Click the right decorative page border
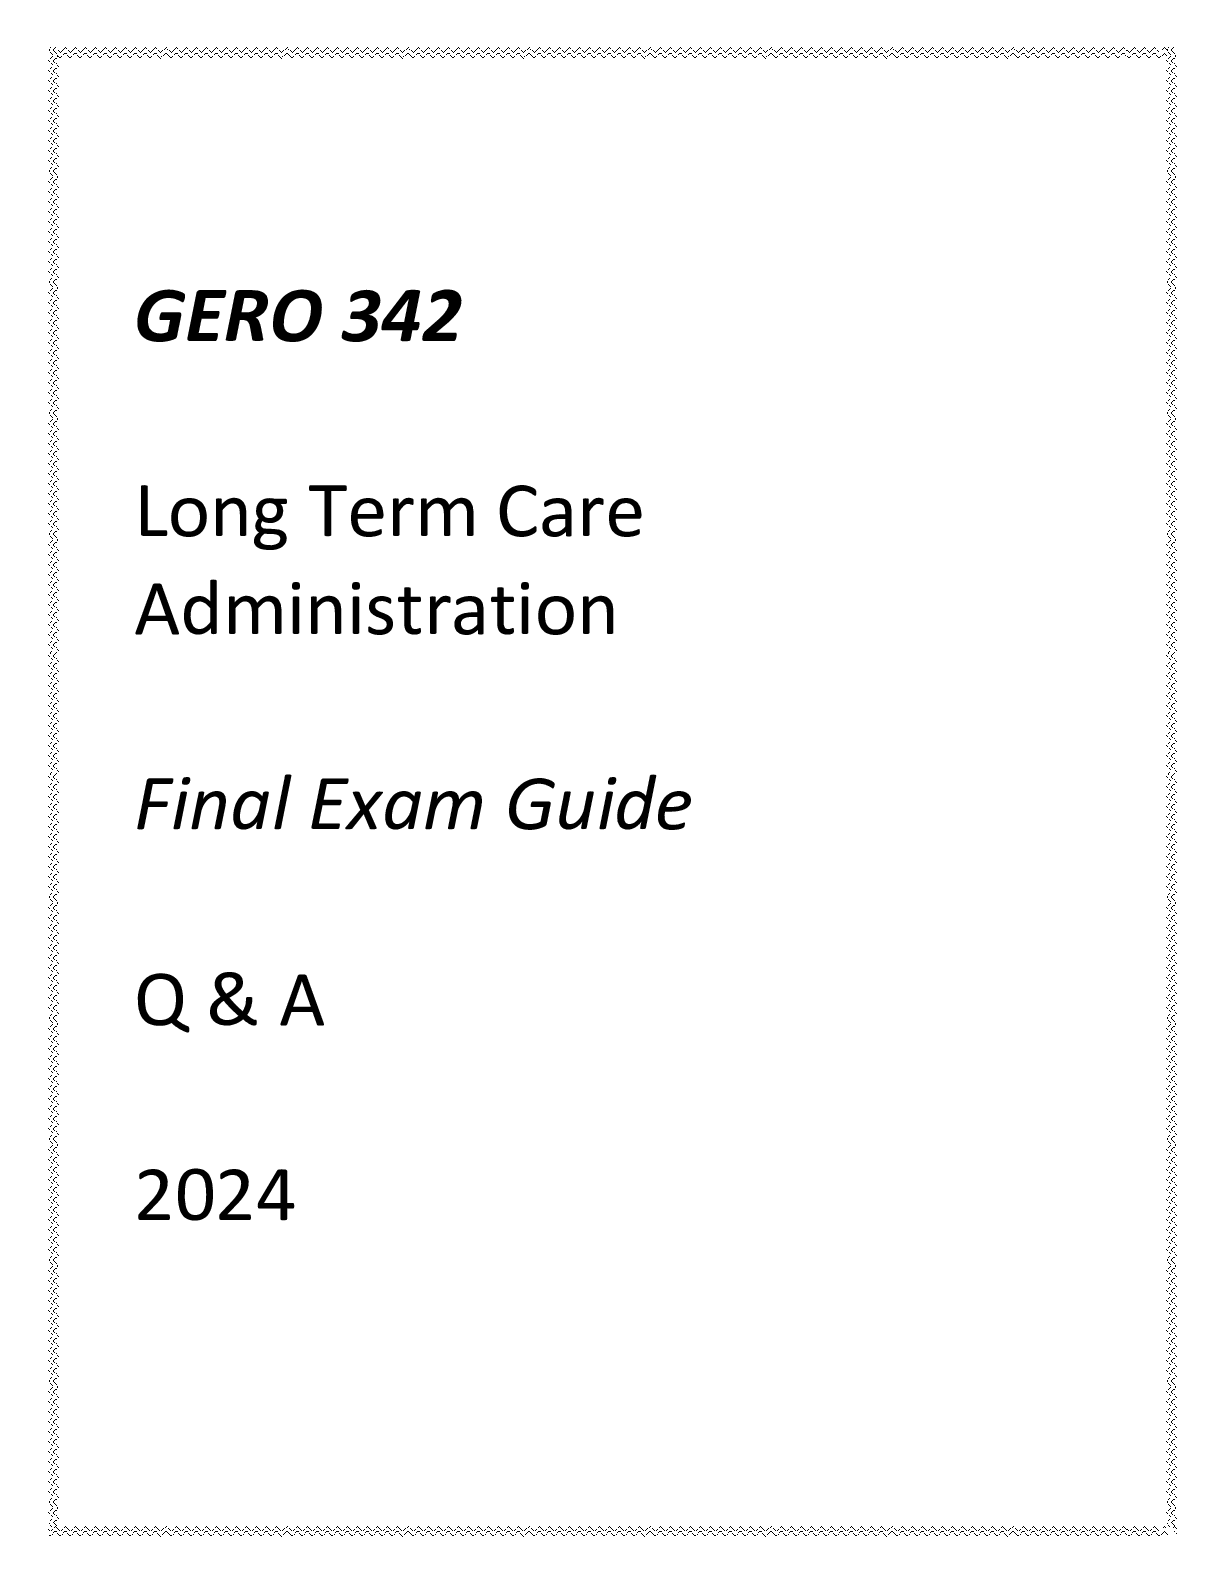 coord(1172,792)
